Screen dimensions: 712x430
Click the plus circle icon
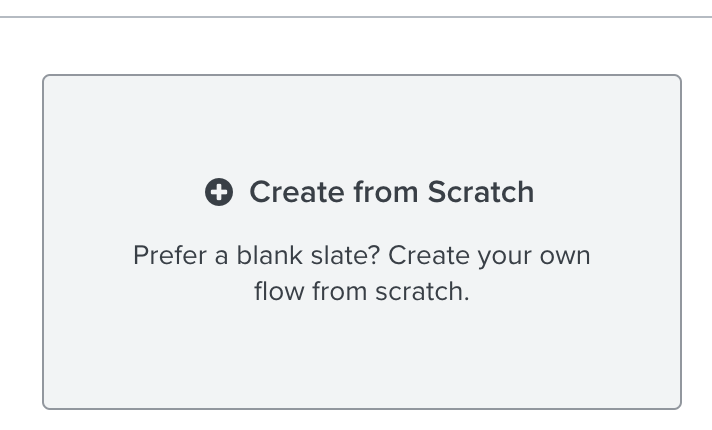point(219,192)
